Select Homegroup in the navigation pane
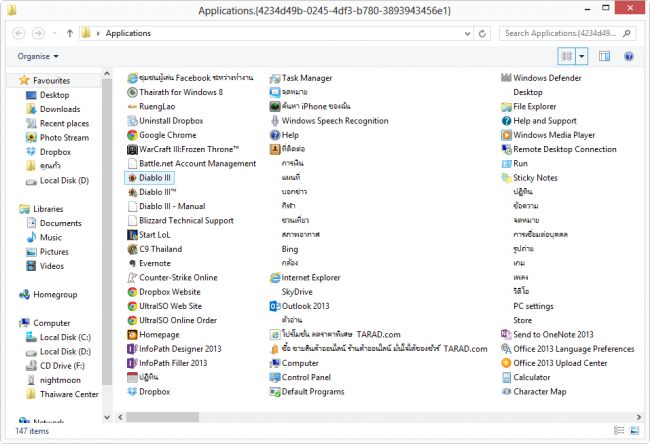Screen dimensions: 650x444 click(x=55, y=295)
